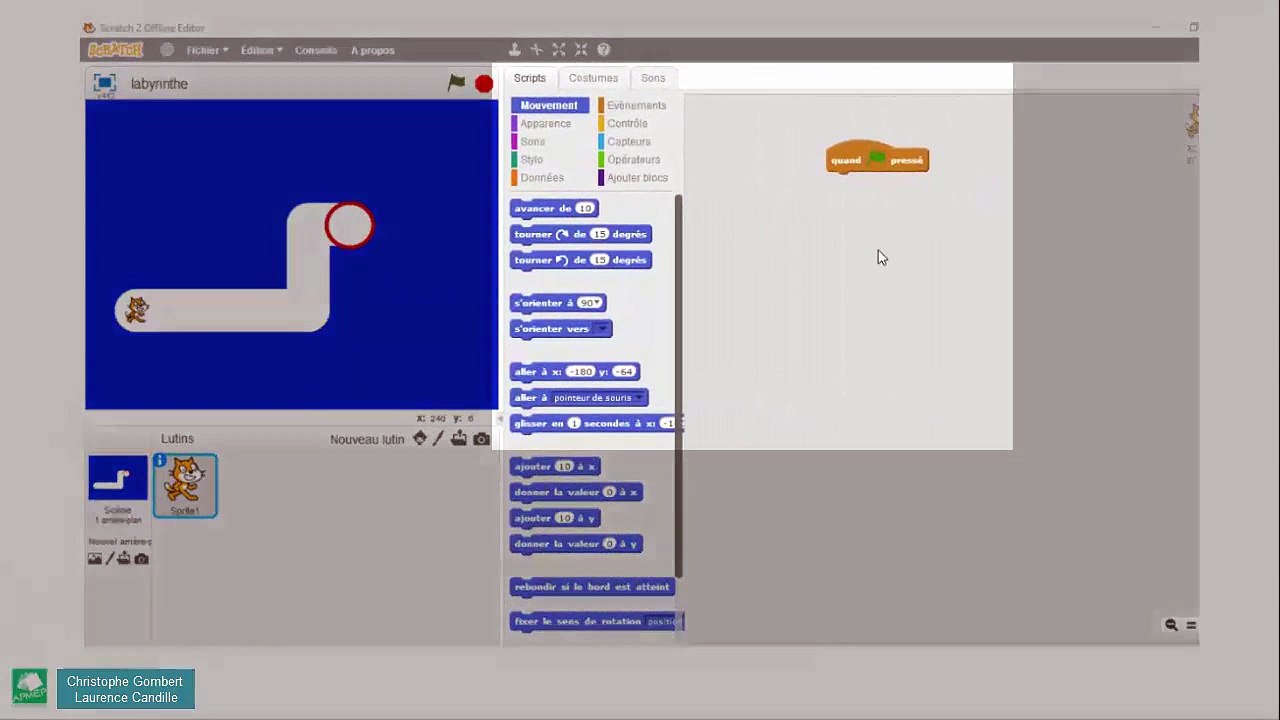Switch to the Sons tab

[x=653, y=78]
